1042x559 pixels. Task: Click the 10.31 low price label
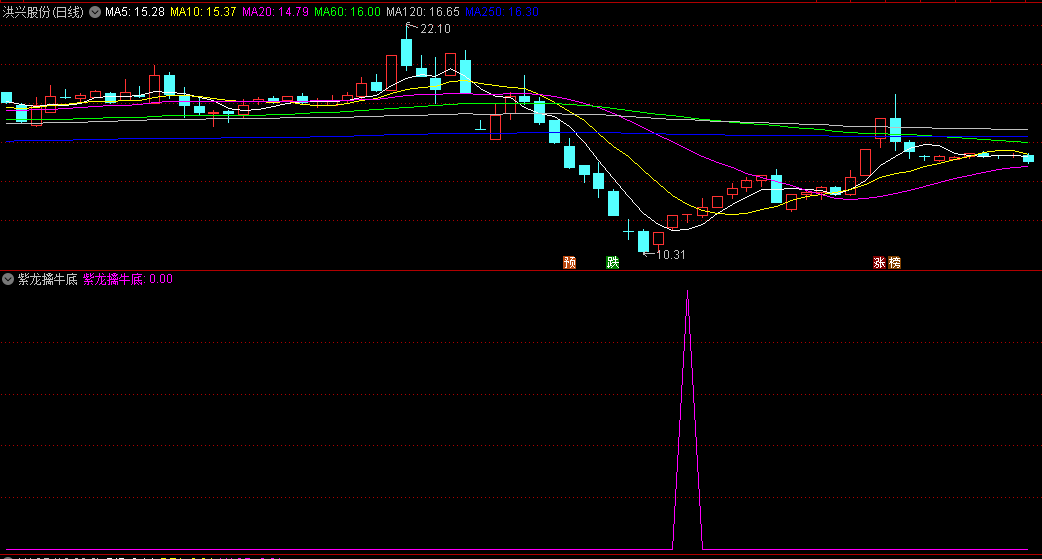pyautogui.click(x=671, y=255)
